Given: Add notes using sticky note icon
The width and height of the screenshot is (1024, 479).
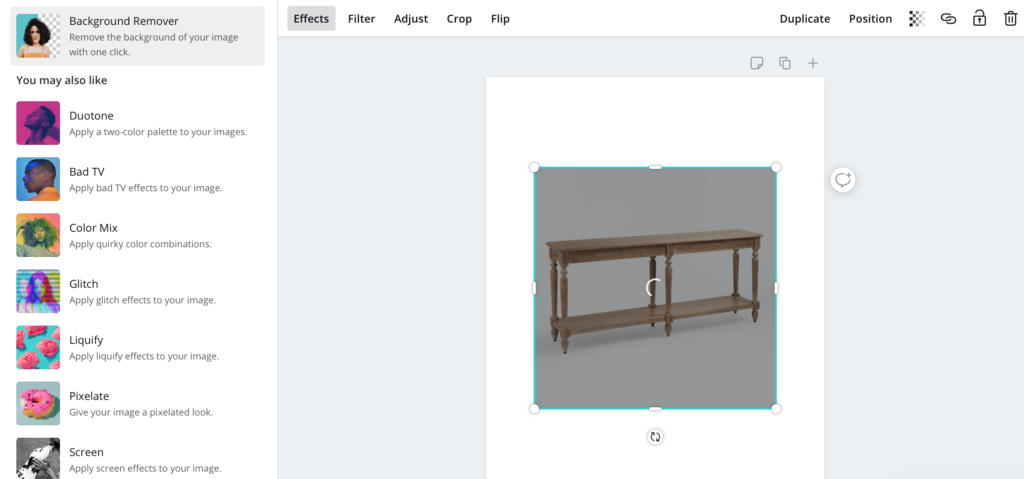Looking at the screenshot, I should pos(756,63).
